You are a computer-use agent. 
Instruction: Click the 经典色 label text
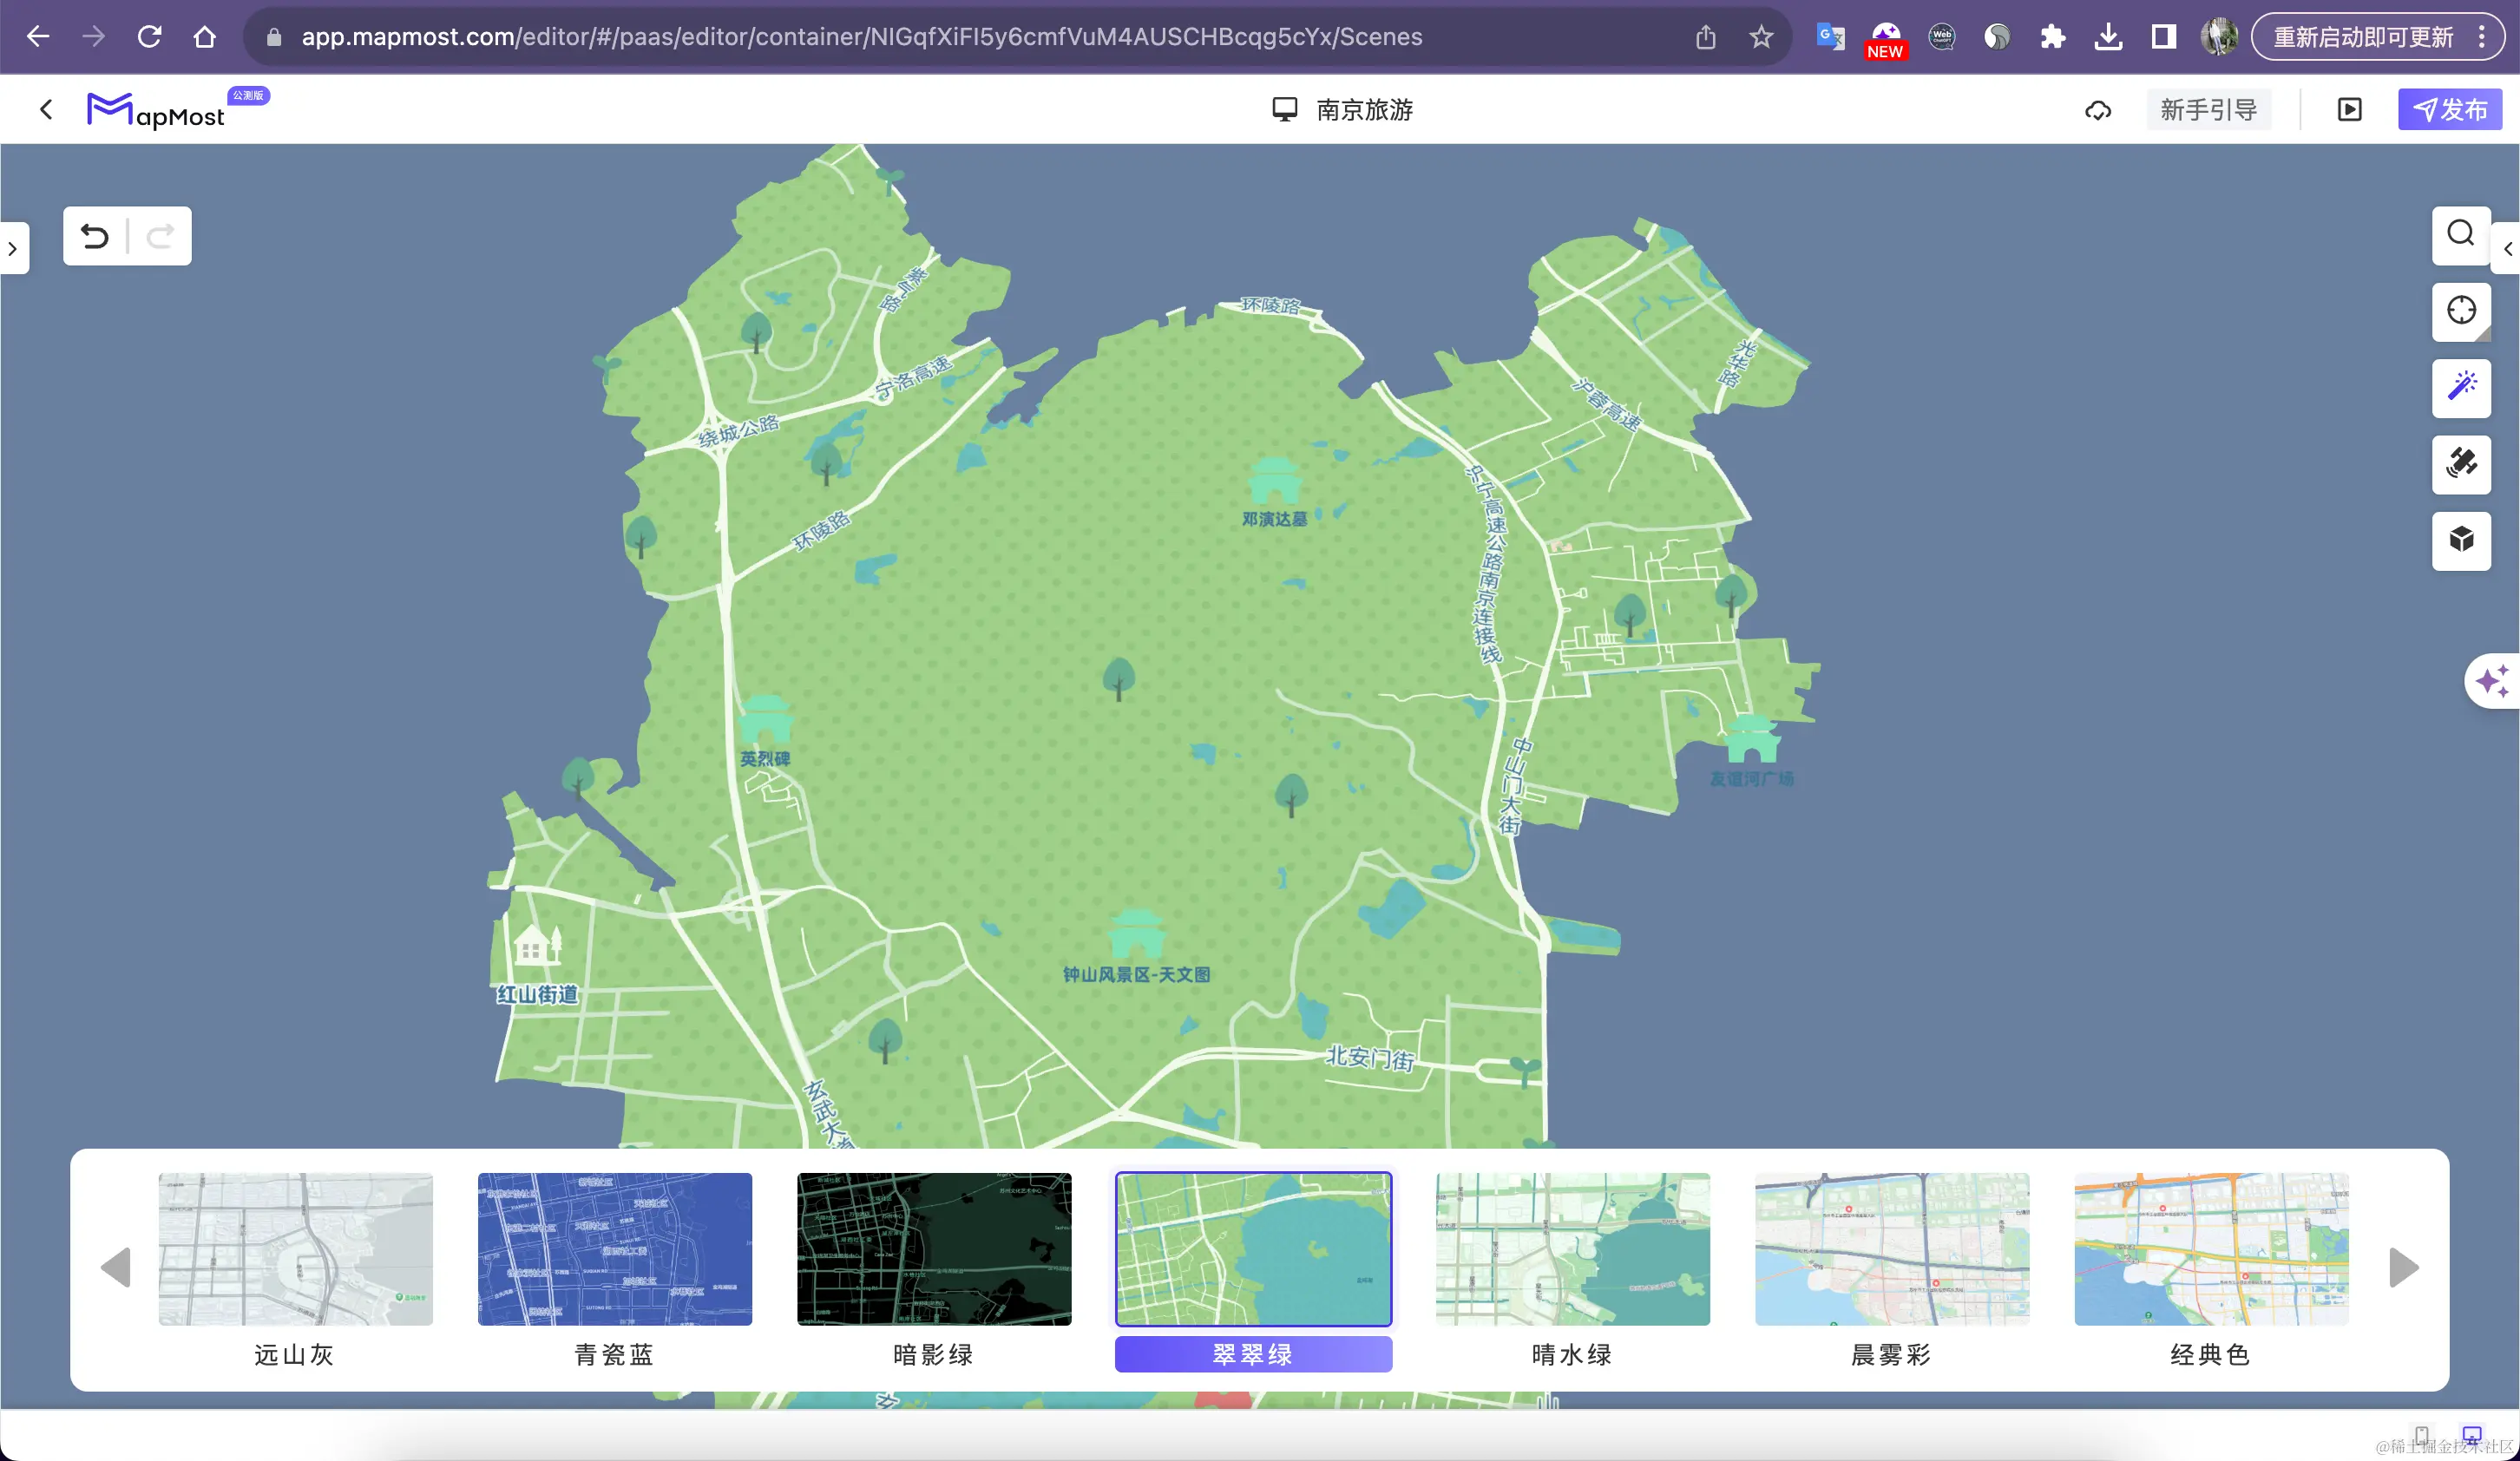click(x=2210, y=1355)
